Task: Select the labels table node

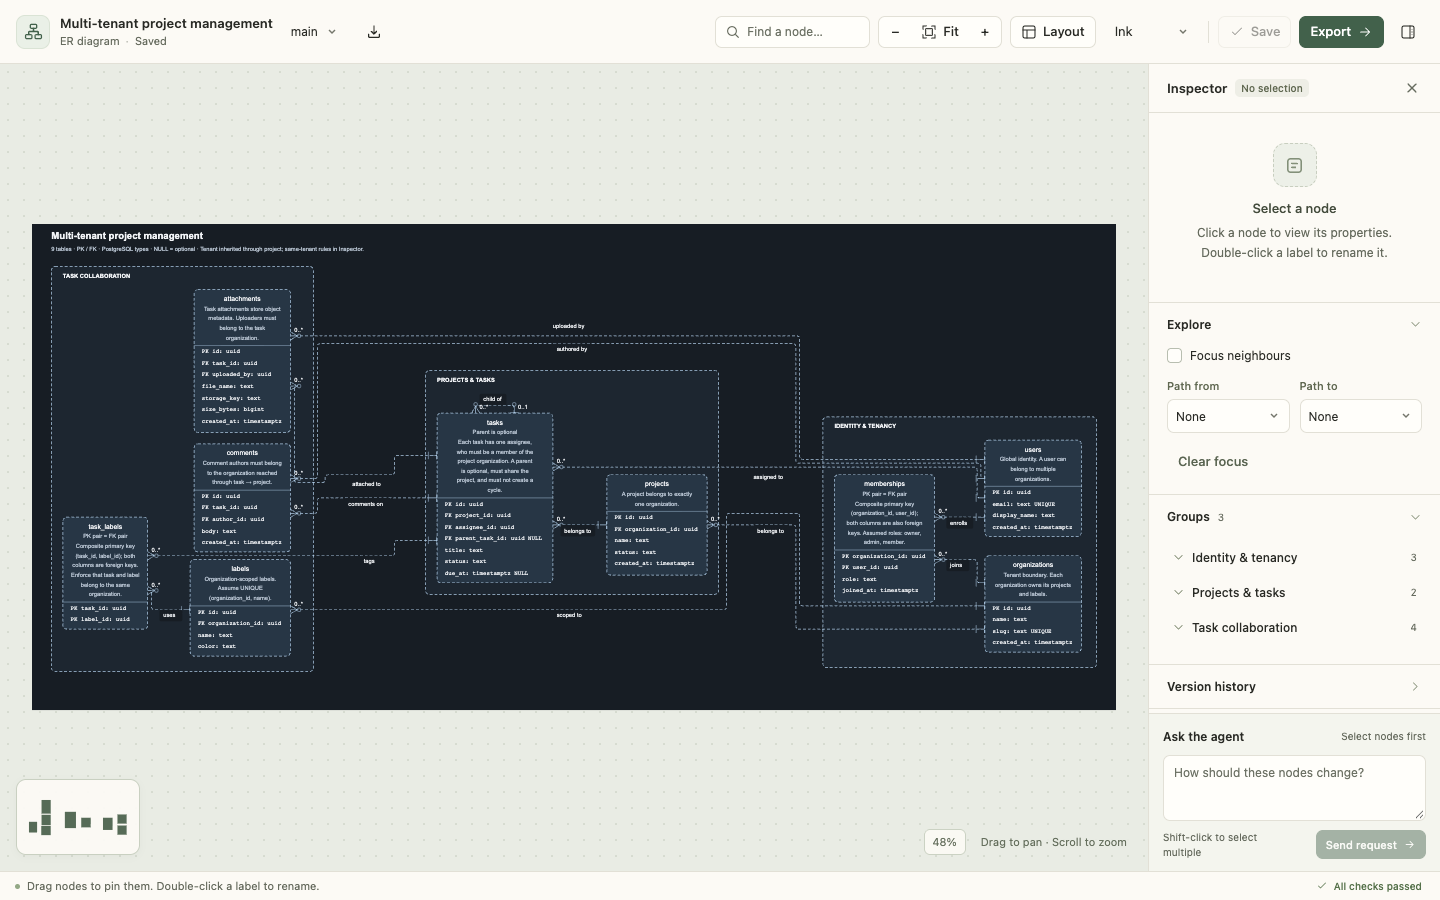Action: pyautogui.click(x=240, y=608)
